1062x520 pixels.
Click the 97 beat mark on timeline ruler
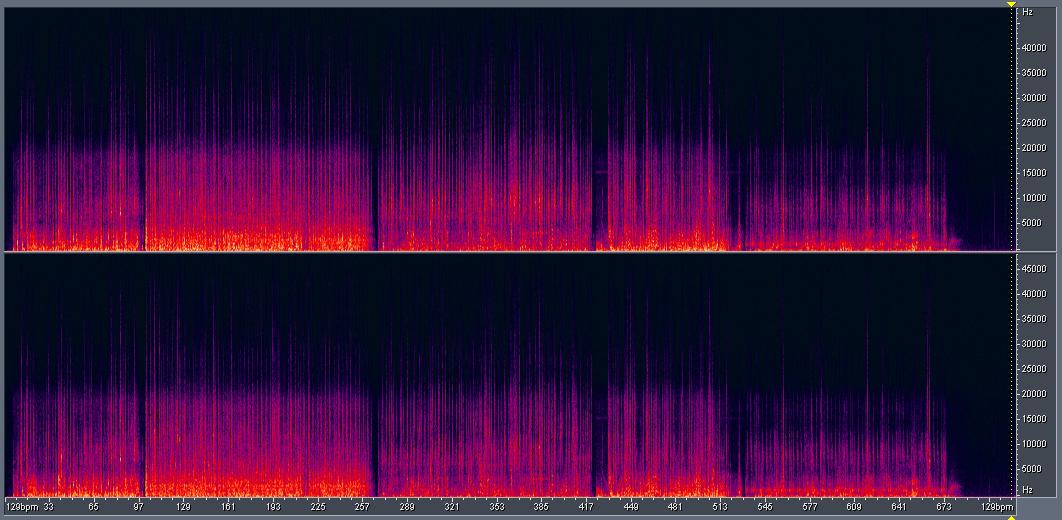pos(138,507)
